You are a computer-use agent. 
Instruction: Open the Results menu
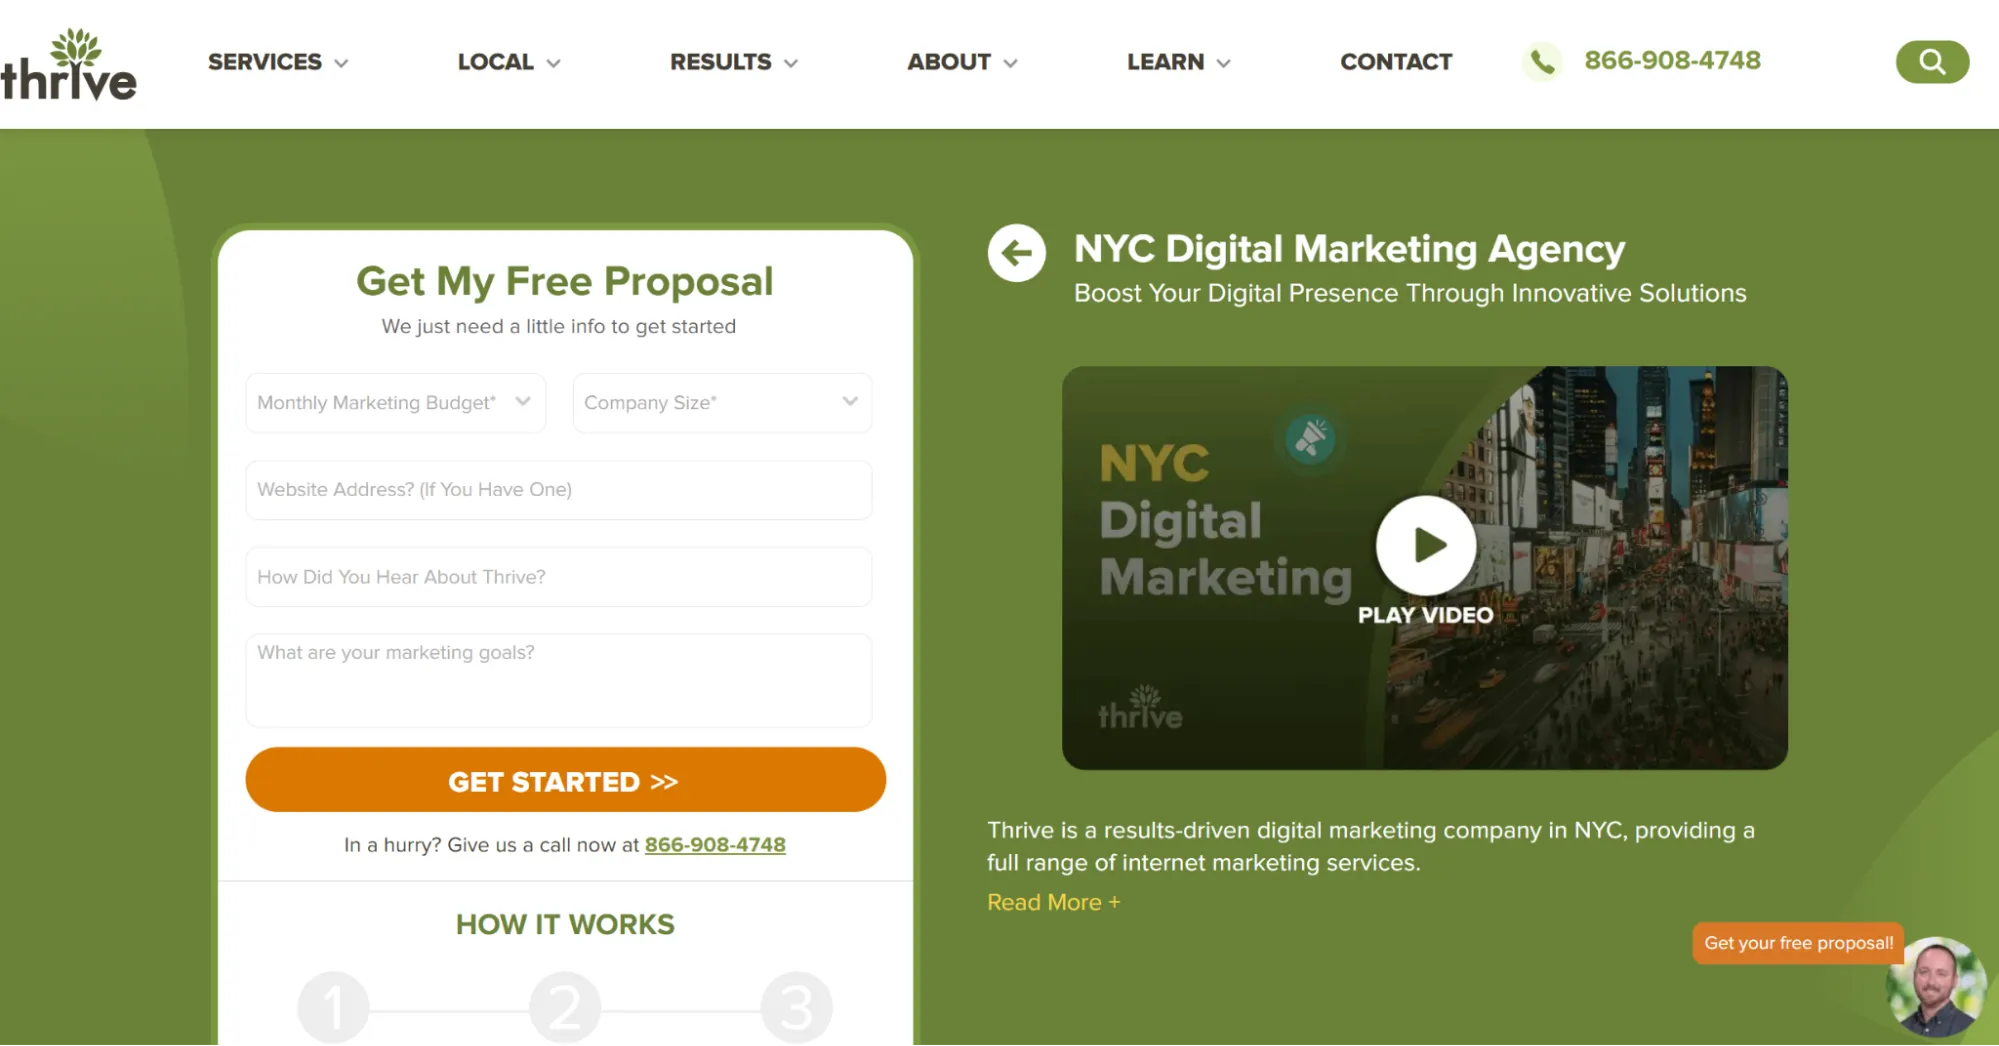click(x=734, y=62)
